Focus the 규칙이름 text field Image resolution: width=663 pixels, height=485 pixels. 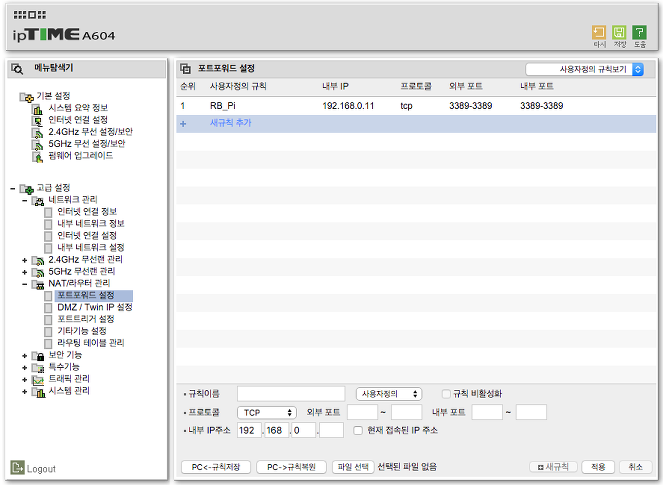point(291,394)
